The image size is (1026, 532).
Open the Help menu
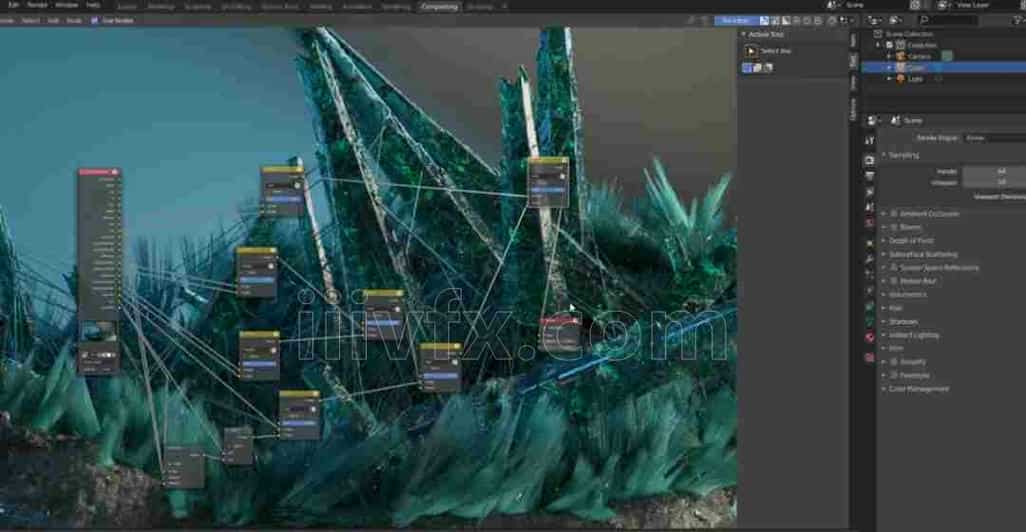point(93,5)
